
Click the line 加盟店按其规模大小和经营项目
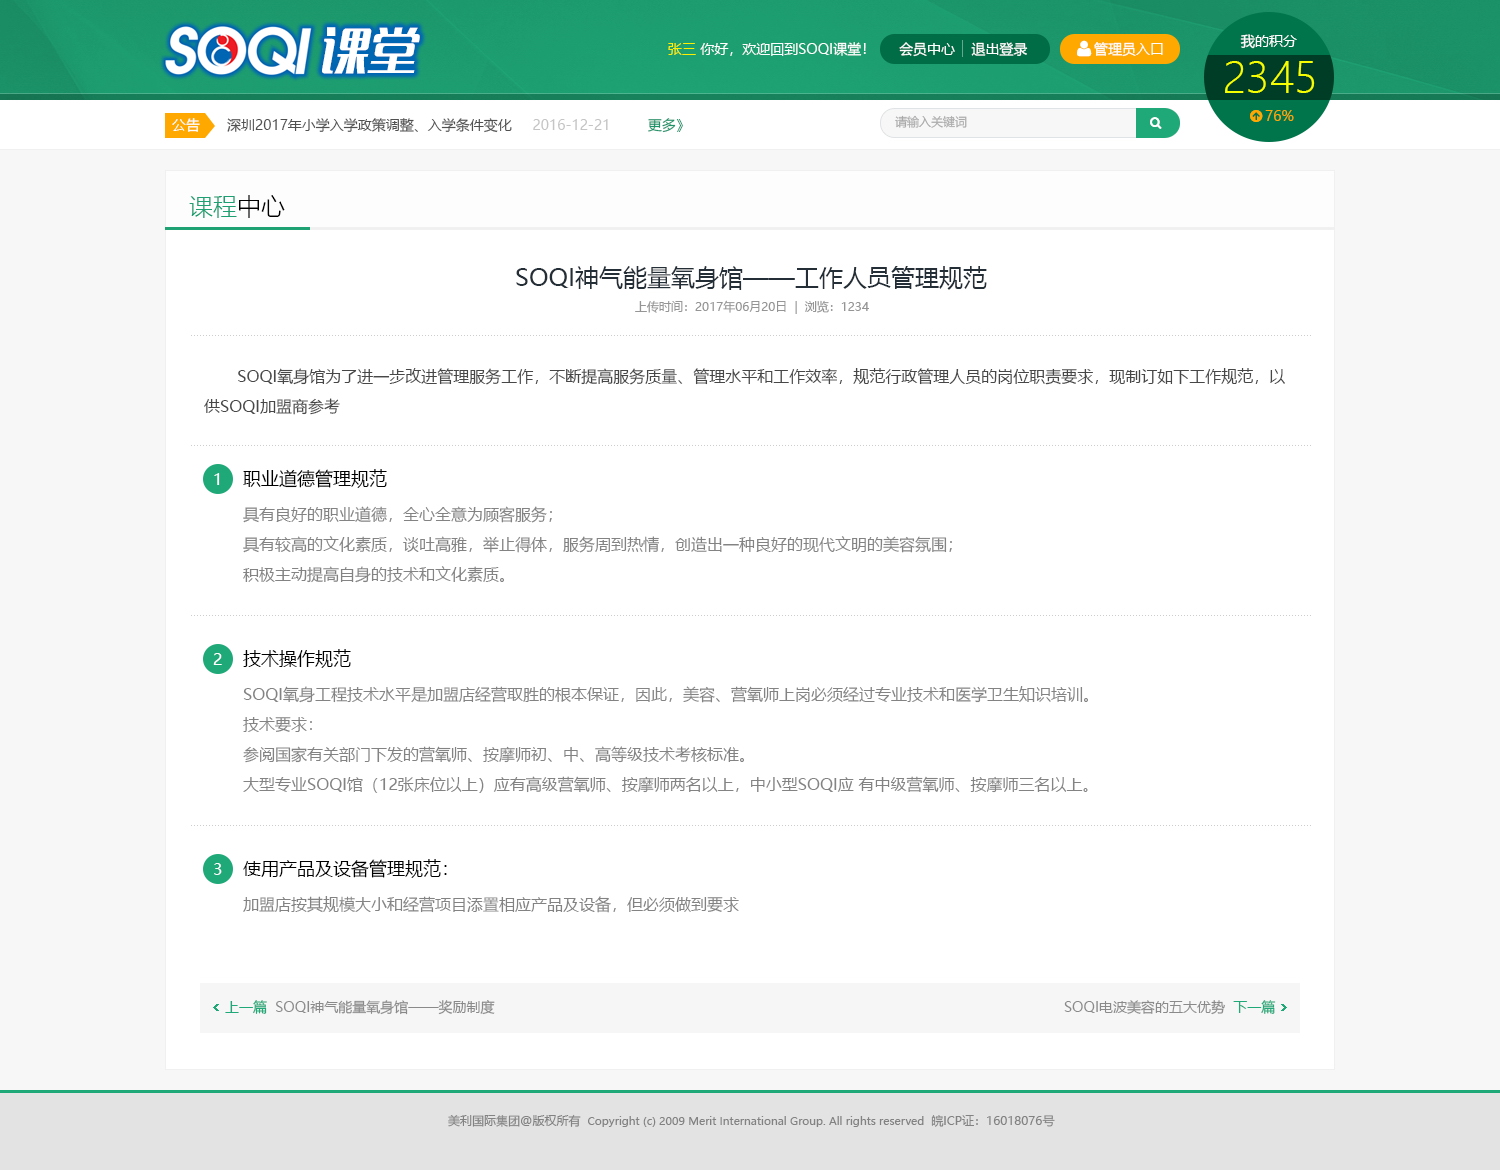[x=491, y=905]
